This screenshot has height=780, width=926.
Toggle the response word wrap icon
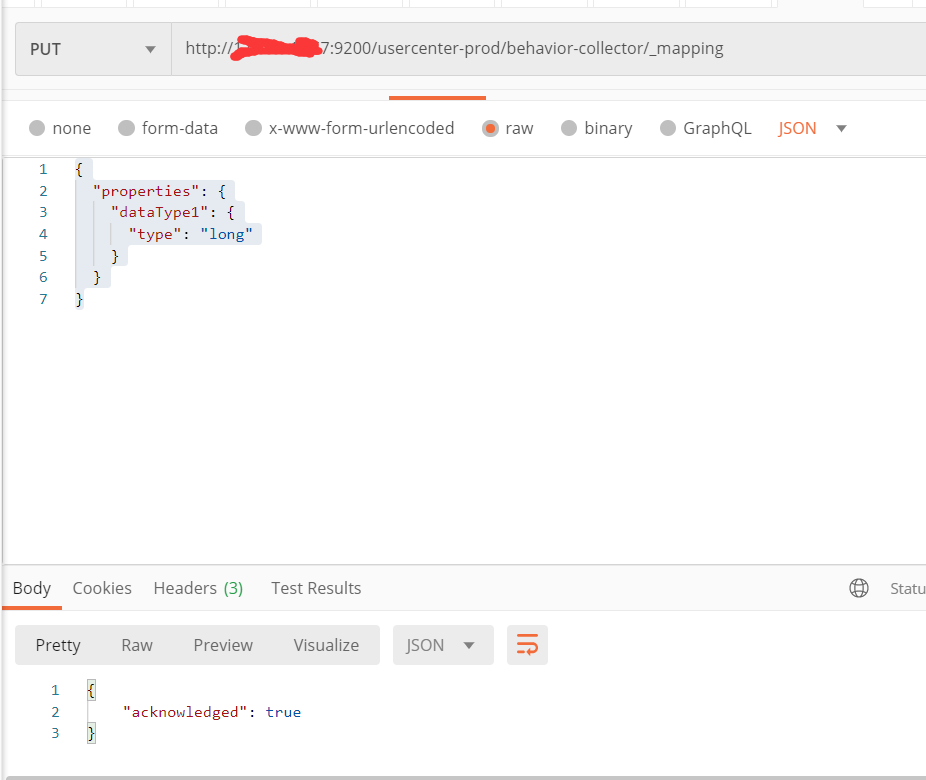point(527,645)
